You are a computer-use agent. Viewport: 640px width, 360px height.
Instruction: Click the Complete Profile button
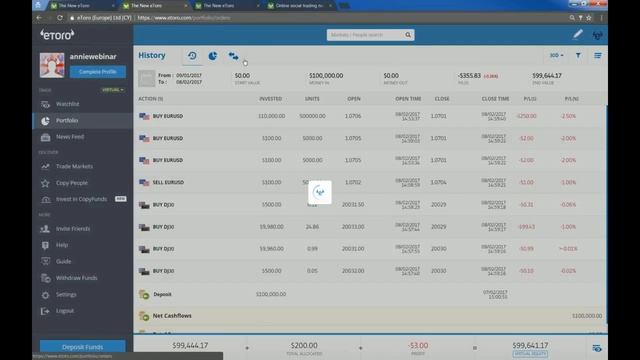(x=98, y=72)
